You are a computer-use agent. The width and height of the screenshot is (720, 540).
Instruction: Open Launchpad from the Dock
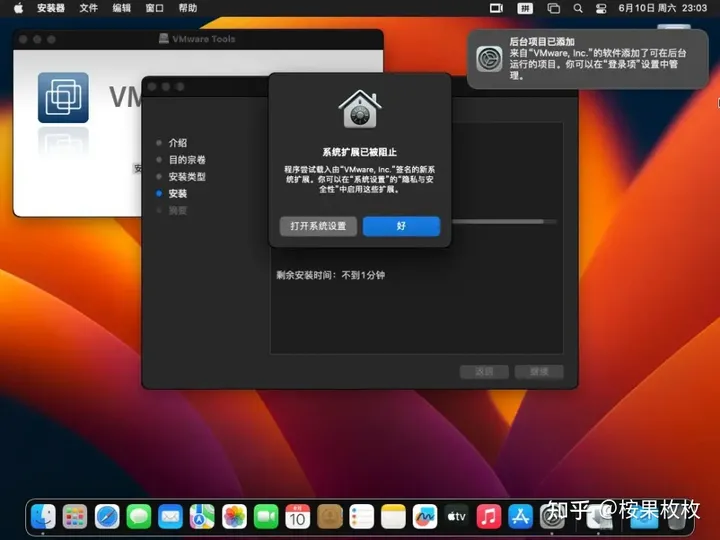tap(75, 517)
